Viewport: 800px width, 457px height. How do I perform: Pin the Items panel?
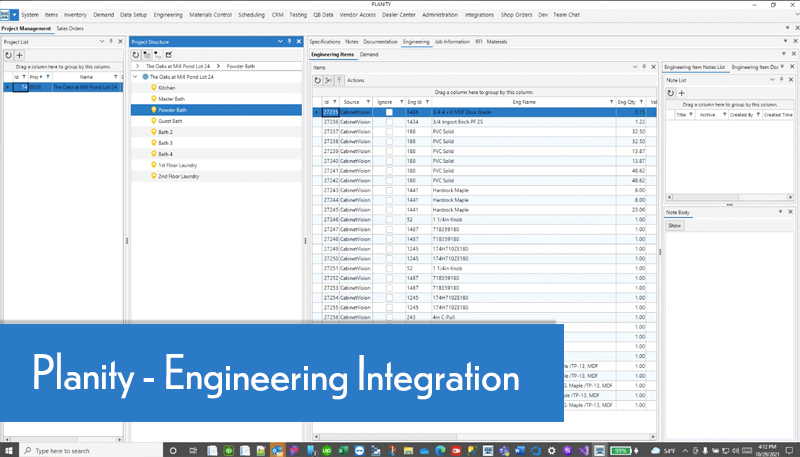coord(644,67)
